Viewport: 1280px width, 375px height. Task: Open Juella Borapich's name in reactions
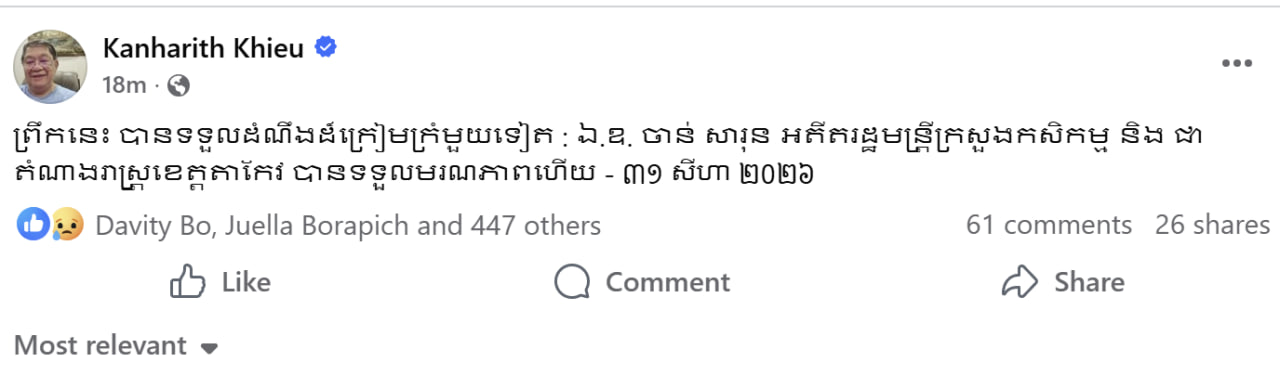pyautogui.click(x=312, y=226)
